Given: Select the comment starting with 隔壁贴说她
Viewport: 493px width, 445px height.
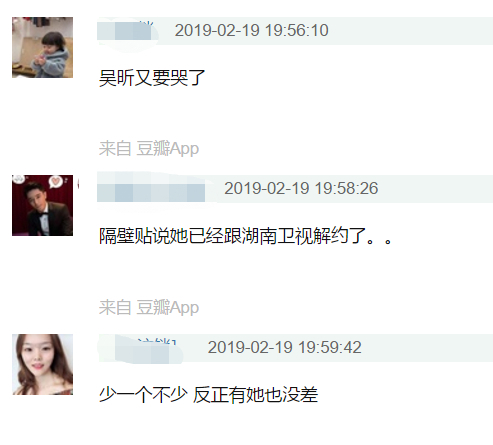Looking at the screenshot, I should [245, 236].
